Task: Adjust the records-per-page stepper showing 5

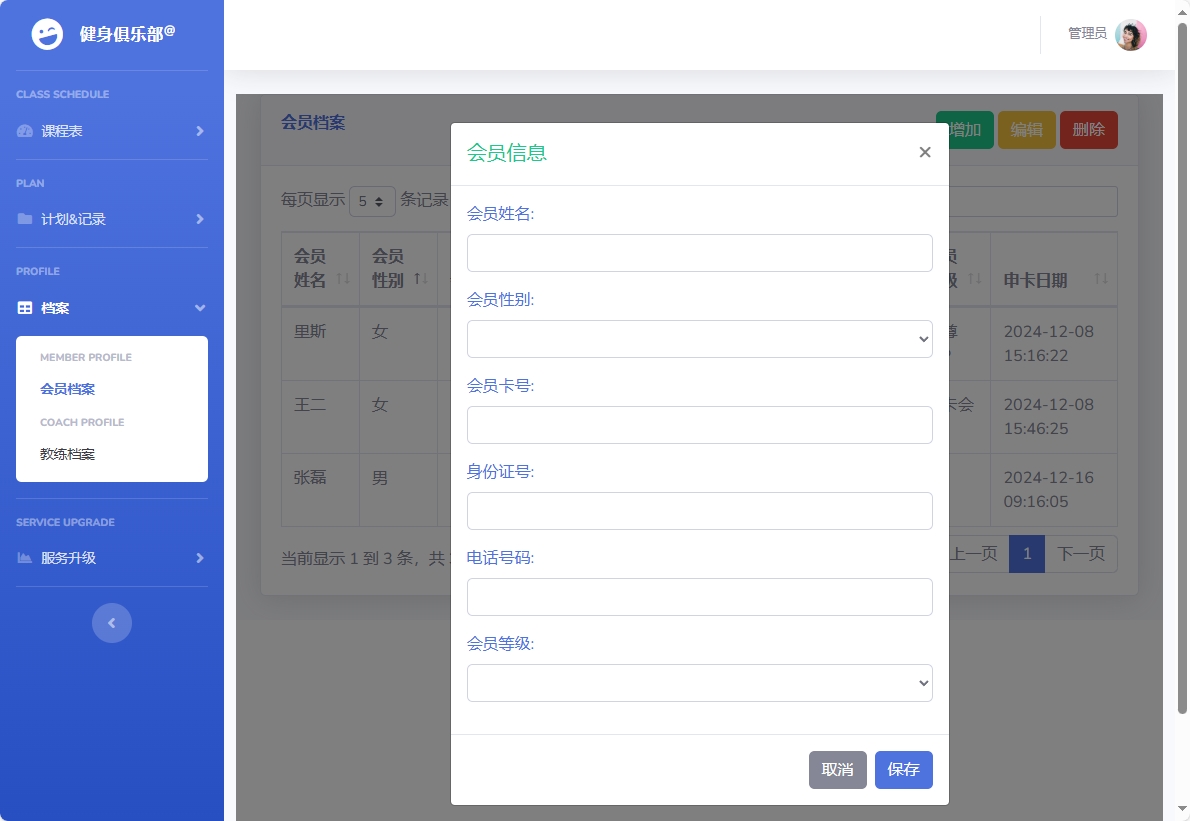Action: [372, 201]
